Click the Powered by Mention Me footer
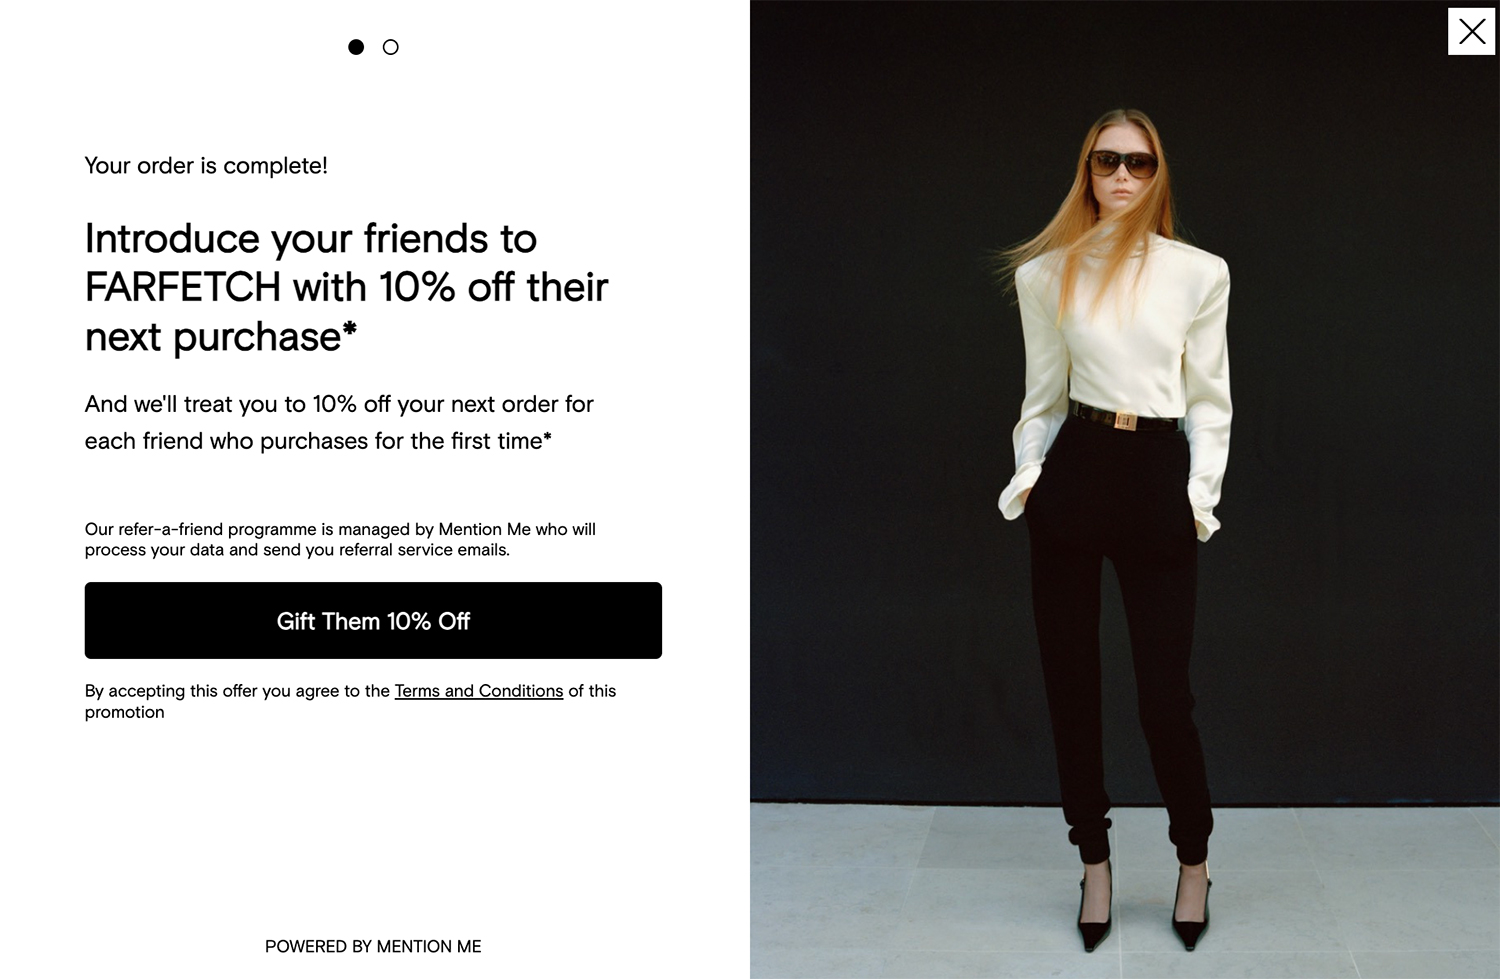 click(x=373, y=946)
